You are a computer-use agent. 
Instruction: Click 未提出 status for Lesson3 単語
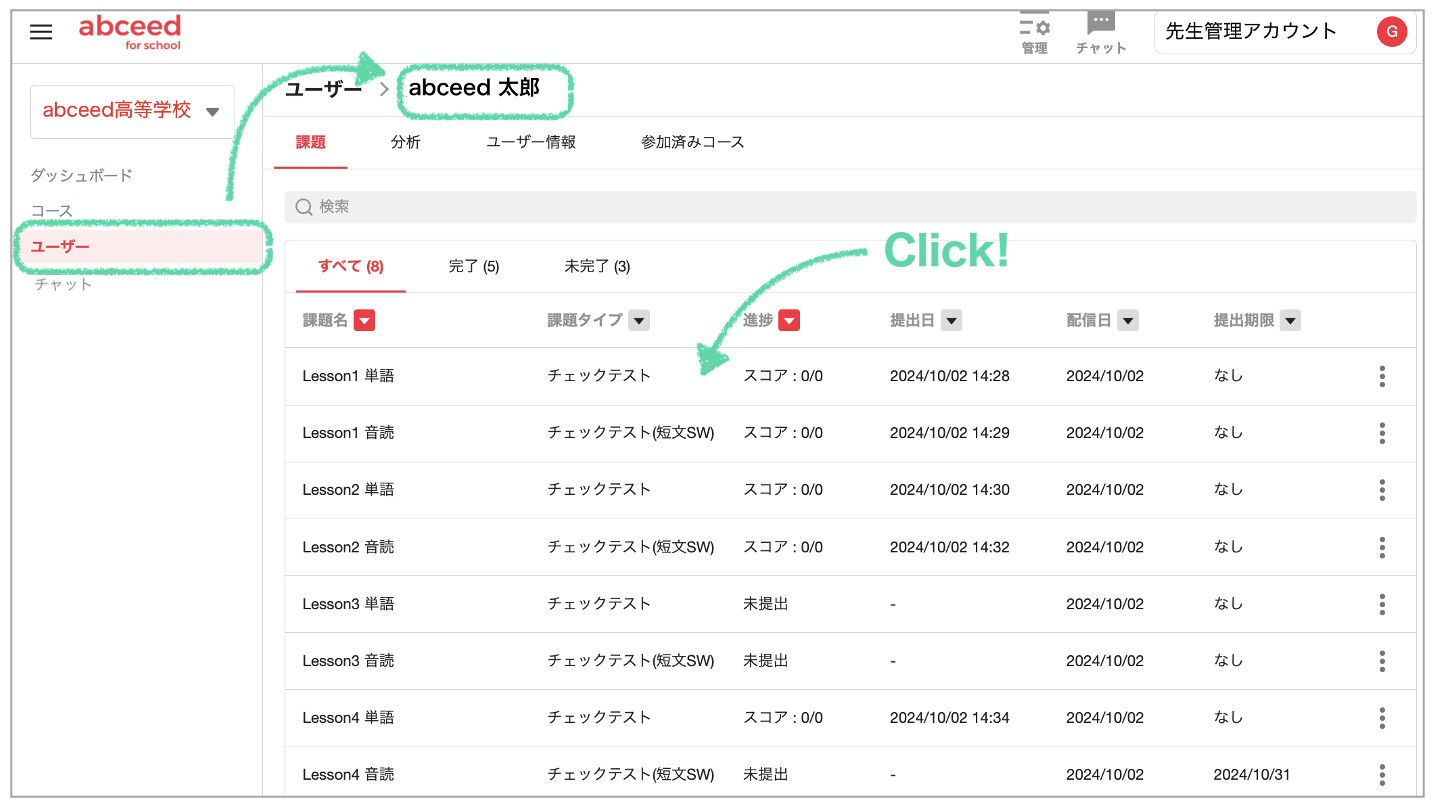coord(766,604)
